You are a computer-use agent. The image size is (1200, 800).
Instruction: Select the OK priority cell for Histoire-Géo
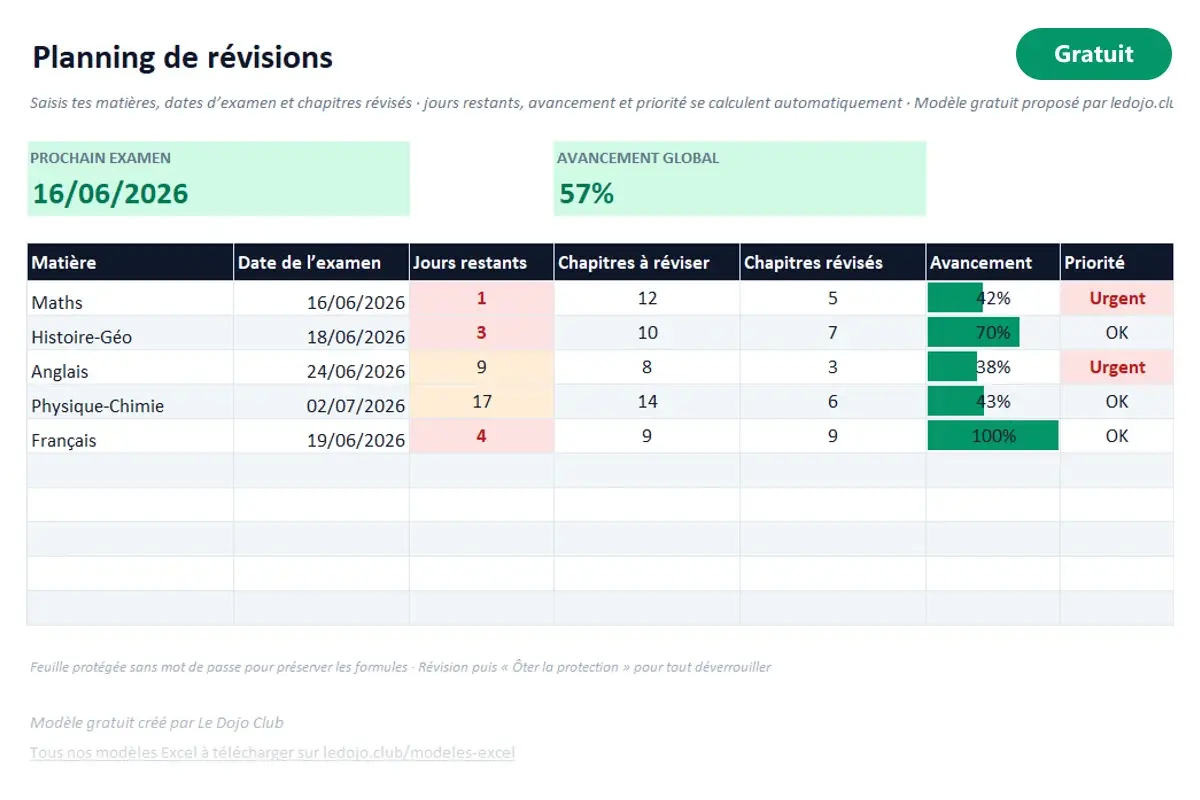(x=1117, y=334)
